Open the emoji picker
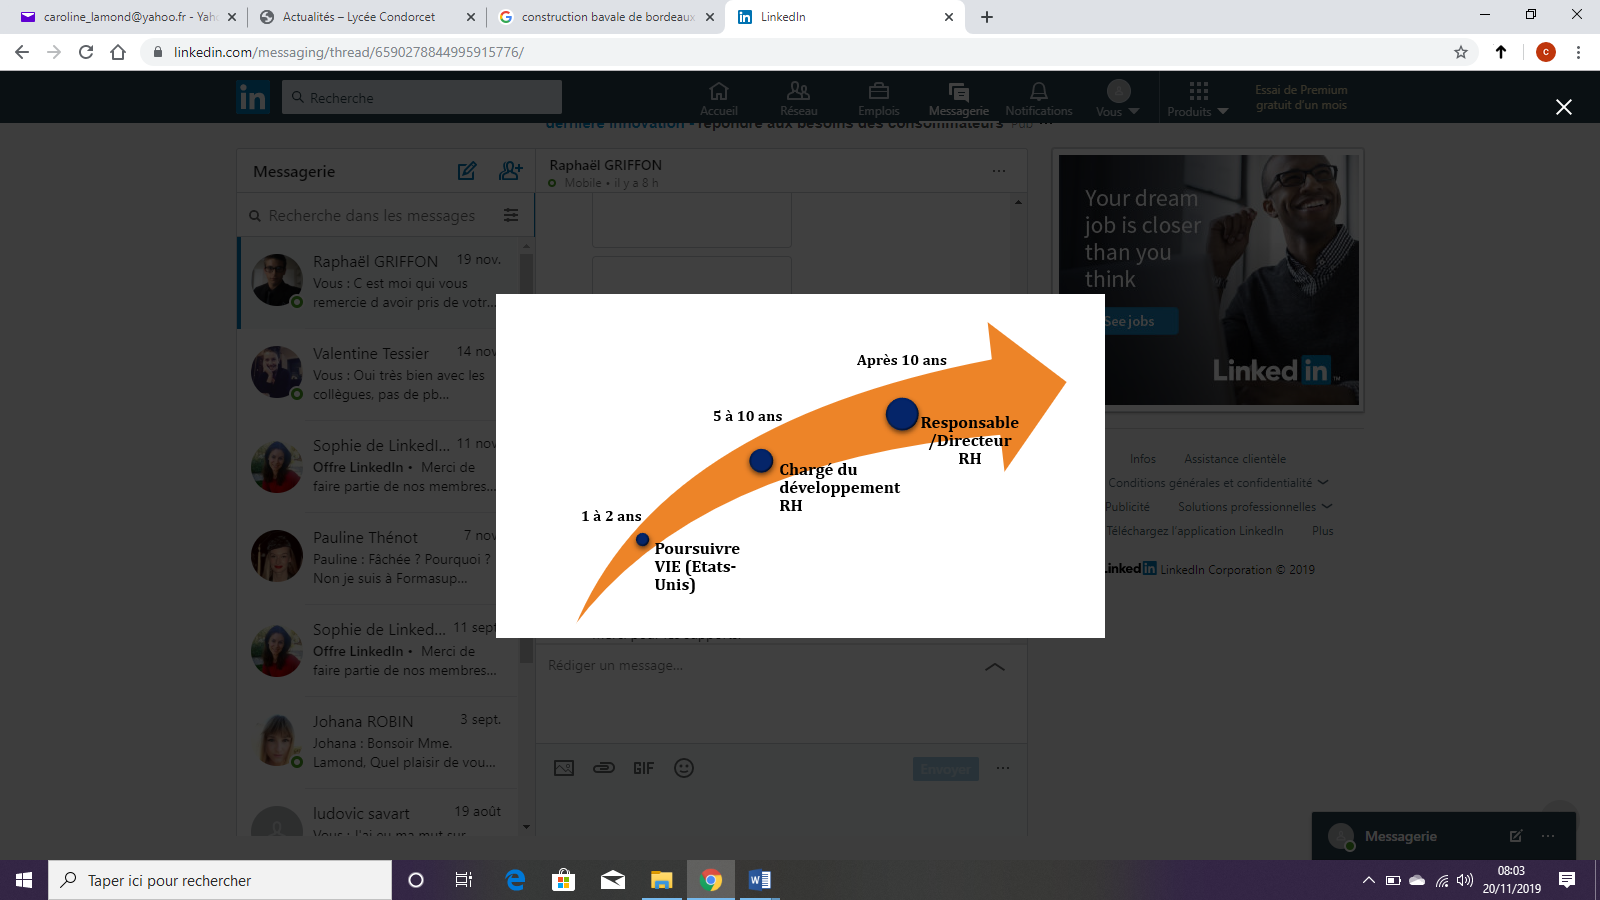The image size is (1600, 900). (x=684, y=768)
